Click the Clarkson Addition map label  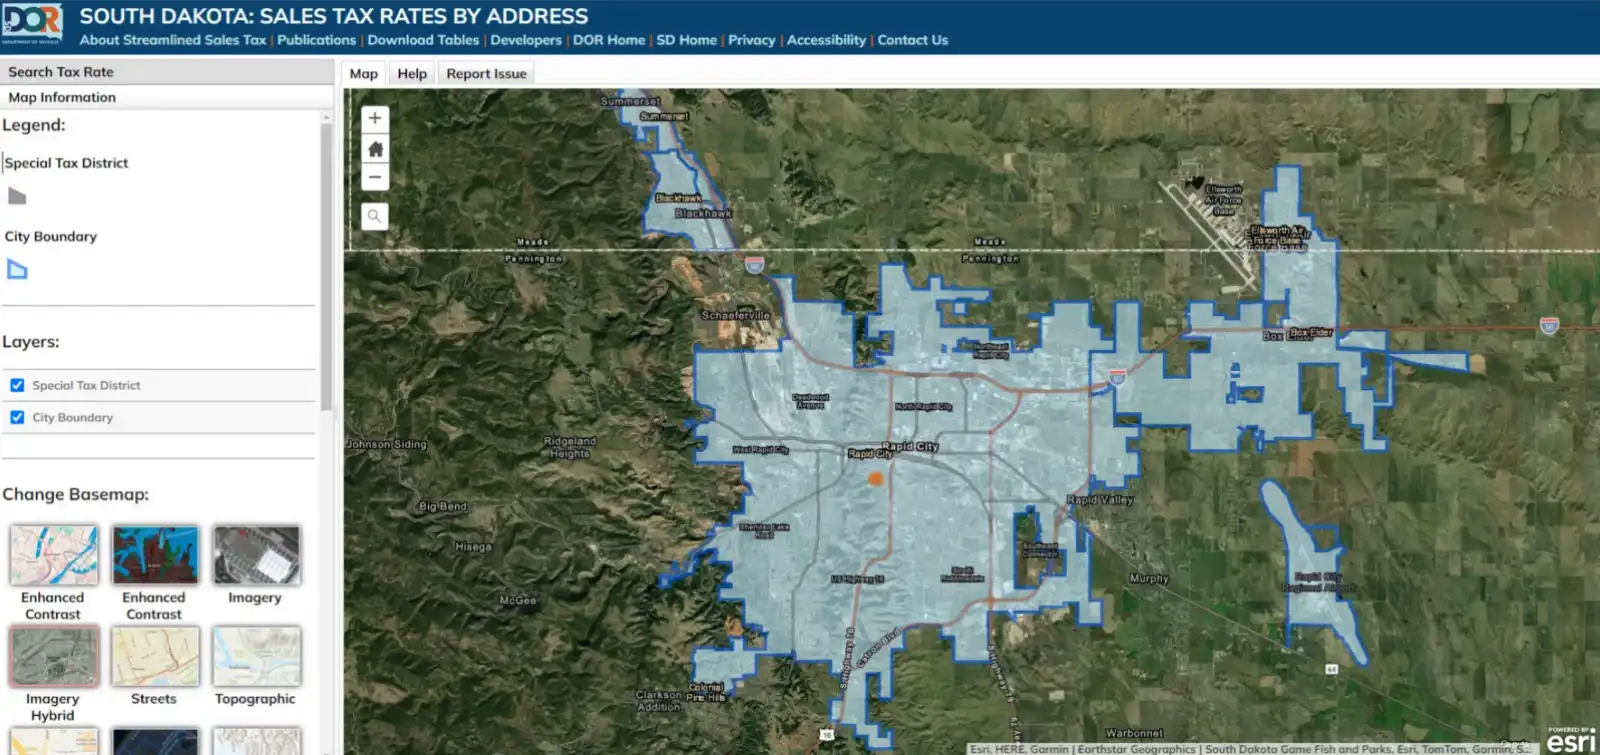click(x=659, y=700)
